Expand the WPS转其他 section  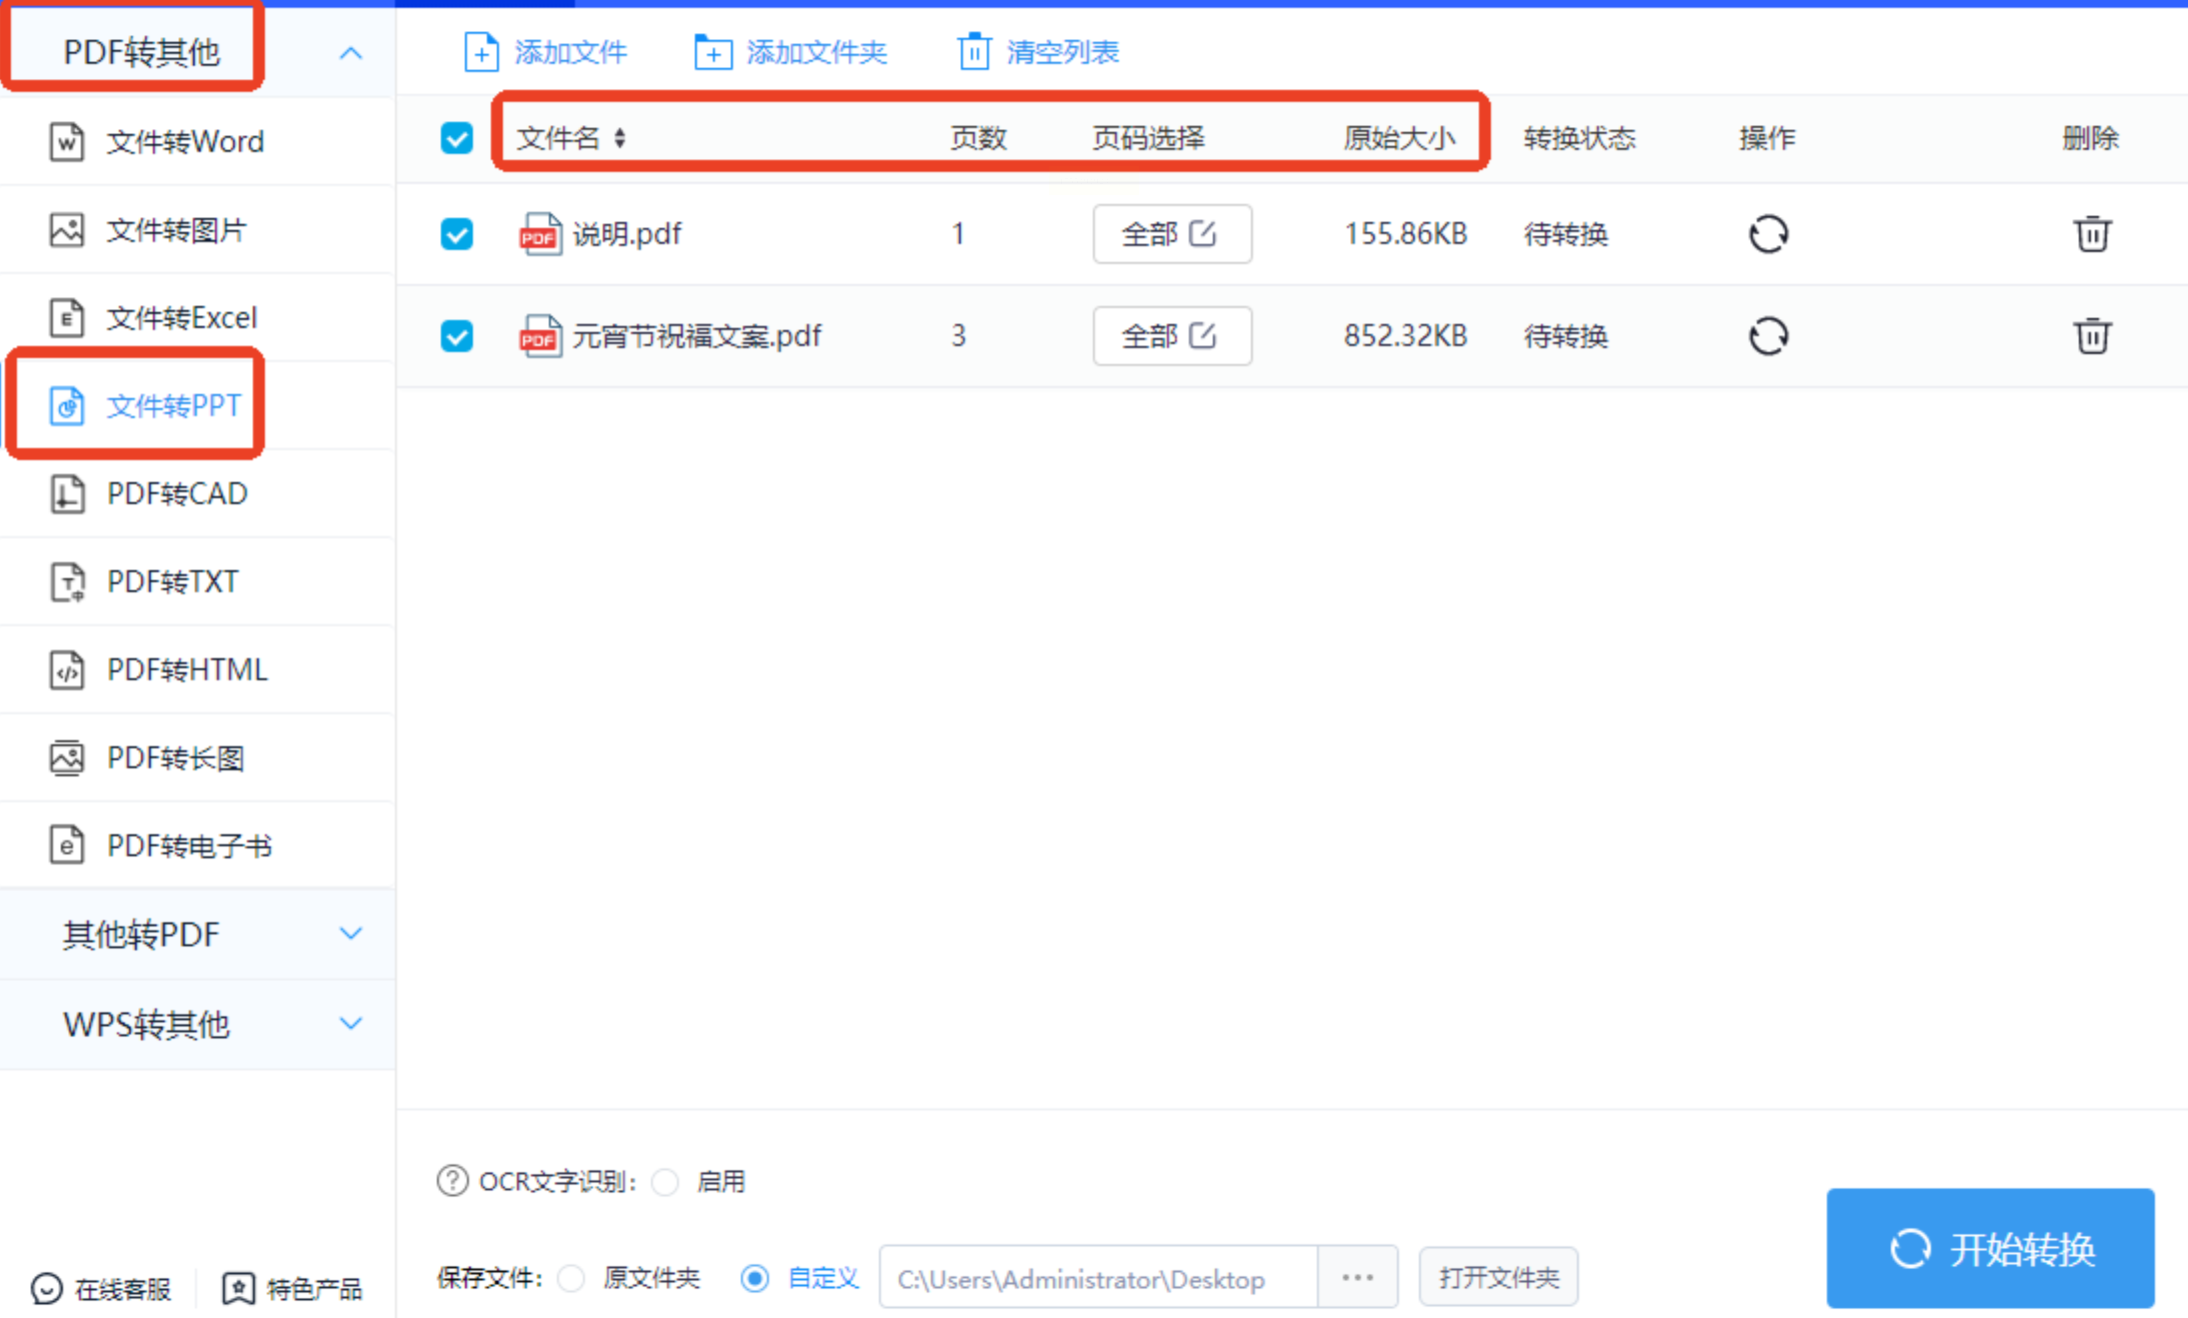[350, 1024]
